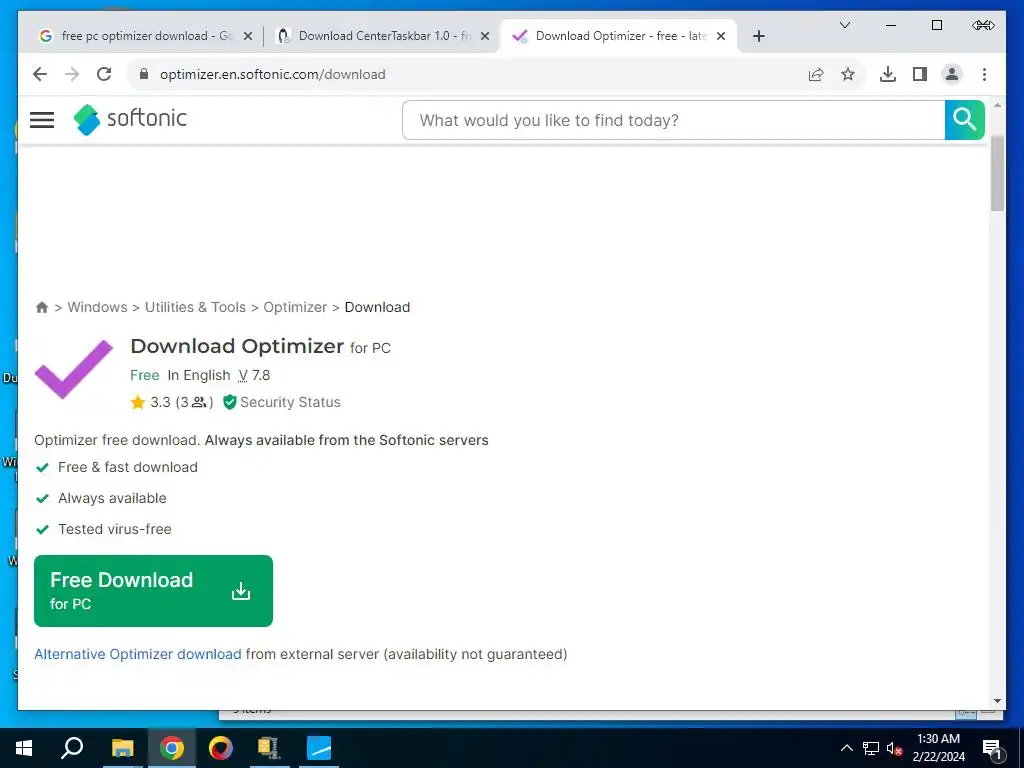The image size is (1024, 768).
Task: Go to Windows breadcrumb
Action: [97, 308]
